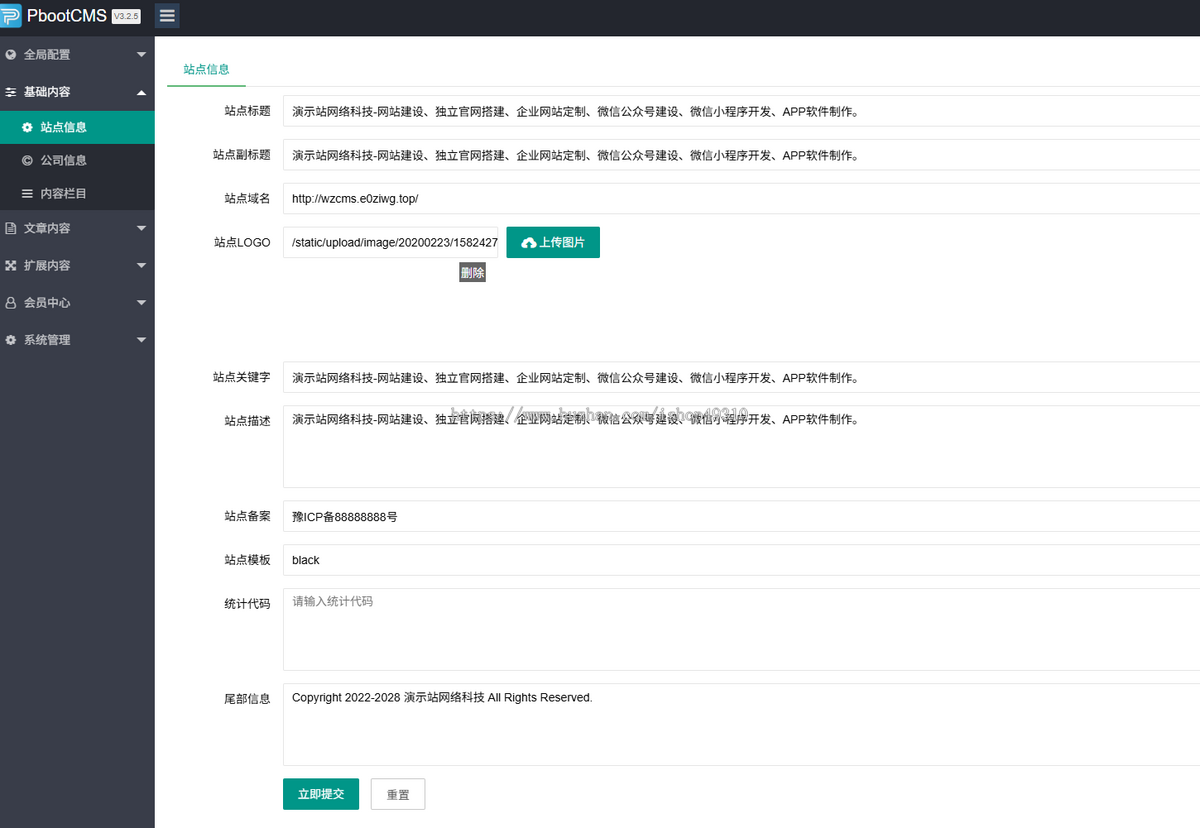This screenshot has width=1200, height=828.
Task: Focus the 站点描述 textarea
Action: 741,446
